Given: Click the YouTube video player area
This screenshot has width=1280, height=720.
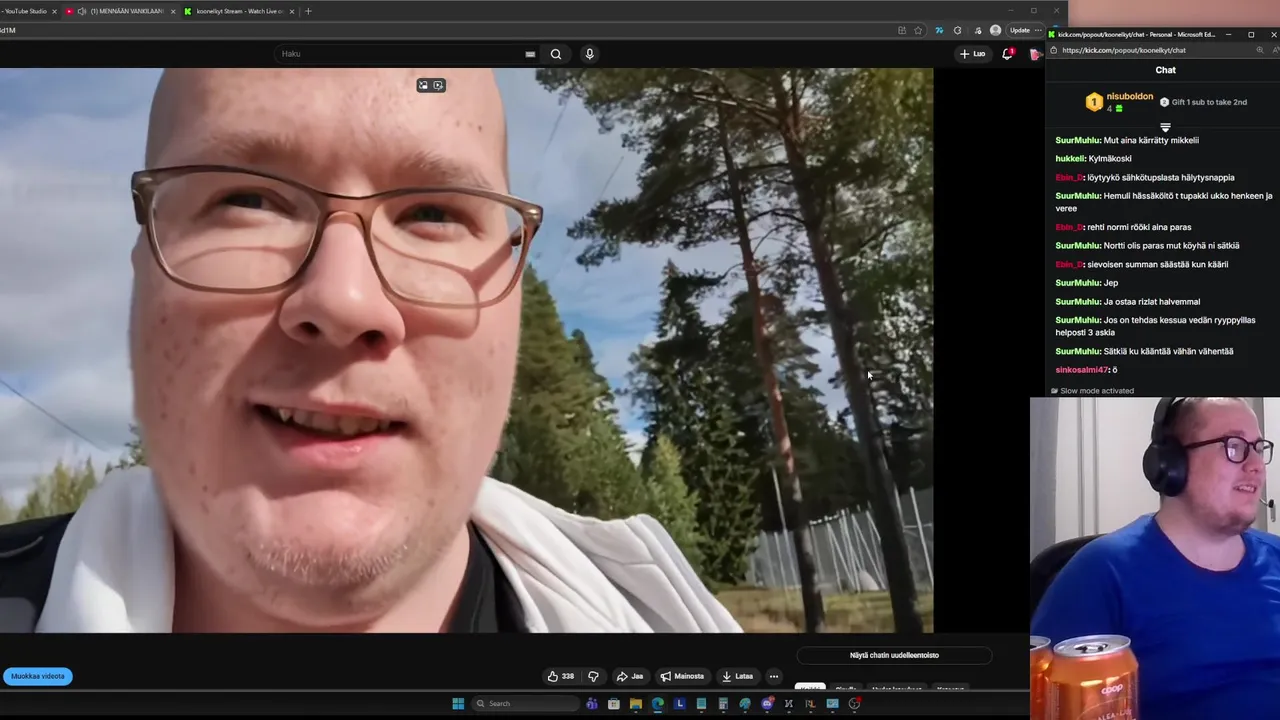Looking at the screenshot, I should click(466, 350).
